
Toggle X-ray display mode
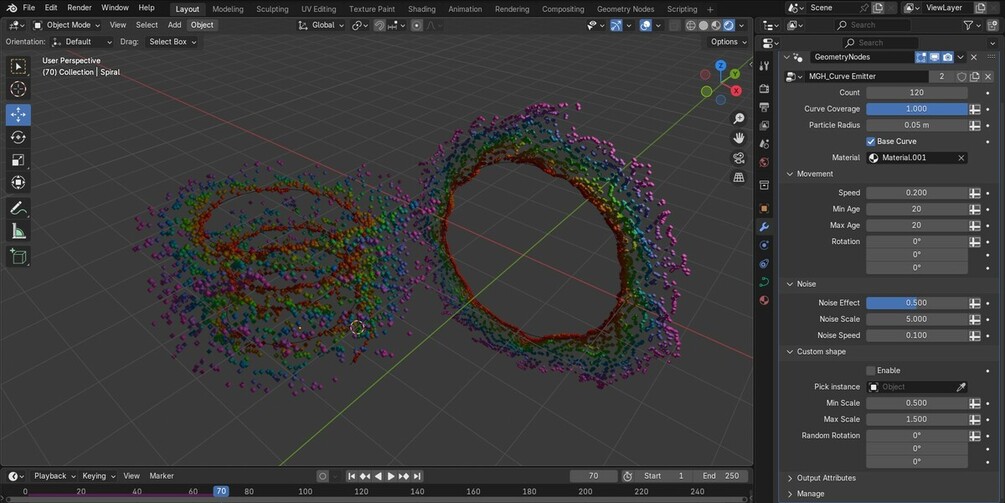point(674,25)
